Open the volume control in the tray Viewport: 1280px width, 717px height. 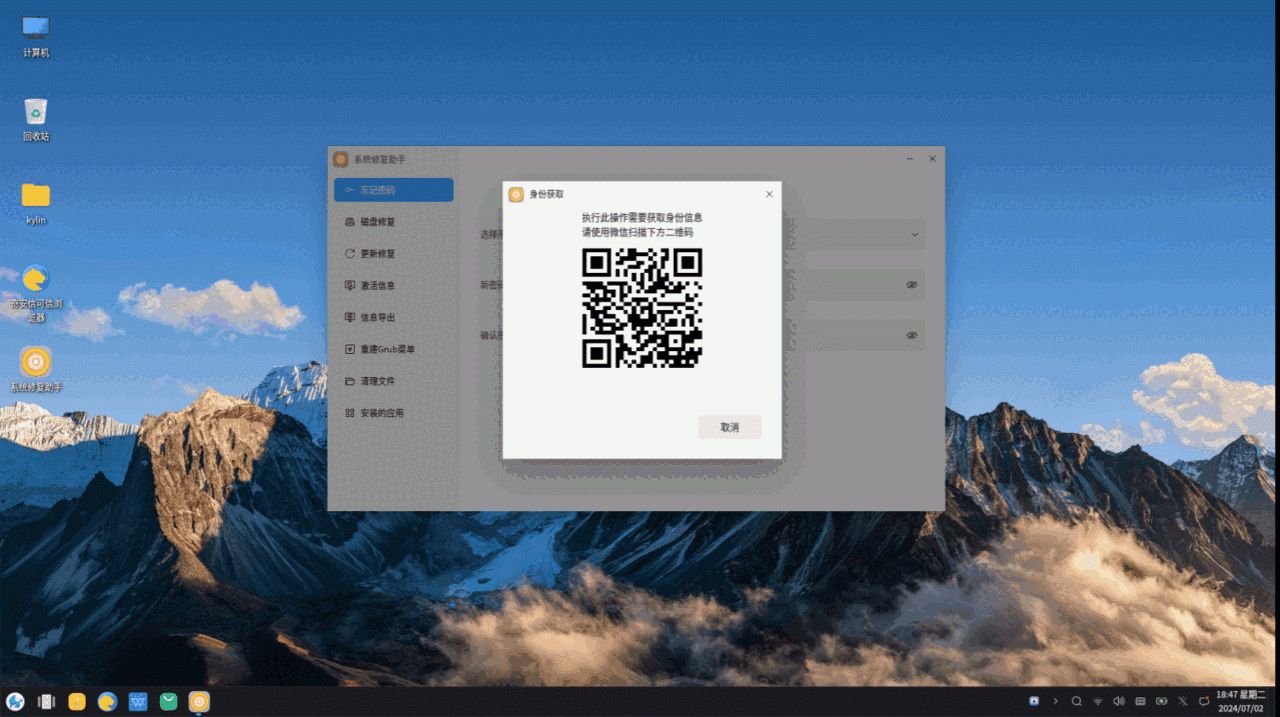click(x=1118, y=701)
